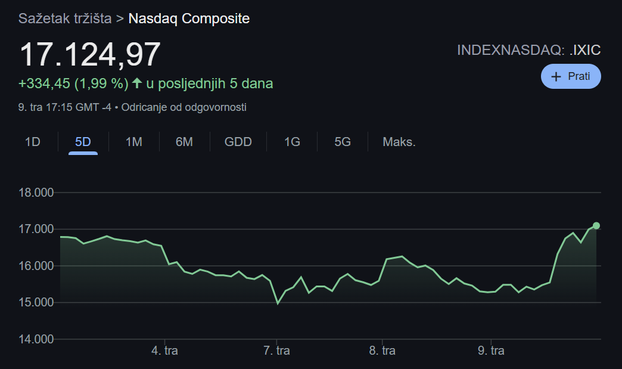Click the u posljednjih 5 dana text
This screenshot has height=369, width=622.
click(x=209, y=84)
